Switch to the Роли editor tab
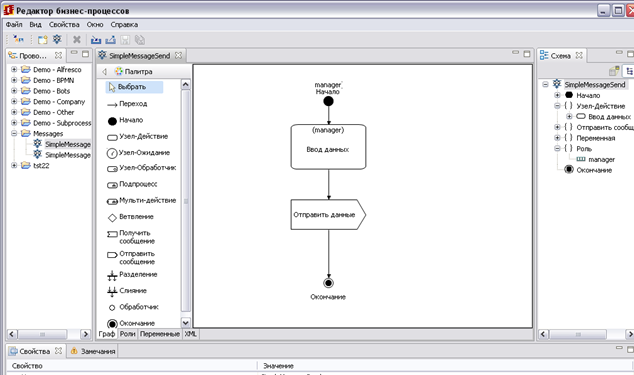This screenshot has width=634, height=375. [x=127, y=334]
